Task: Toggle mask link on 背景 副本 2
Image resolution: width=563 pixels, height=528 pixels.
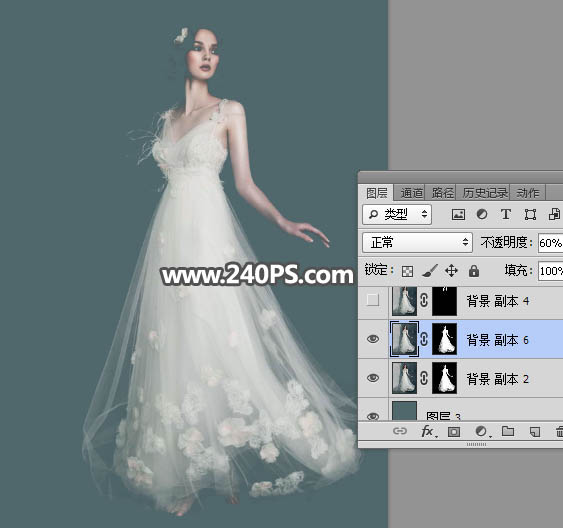Action: pyautogui.click(x=424, y=378)
